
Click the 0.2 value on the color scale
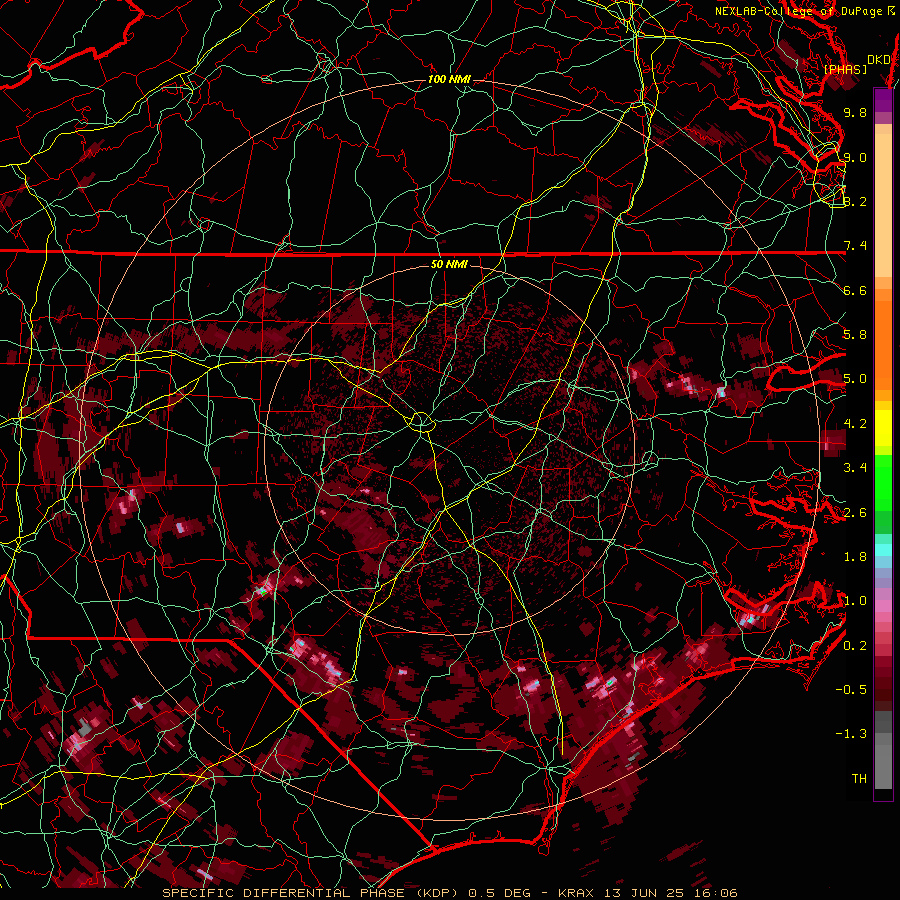pyautogui.click(x=855, y=646)
